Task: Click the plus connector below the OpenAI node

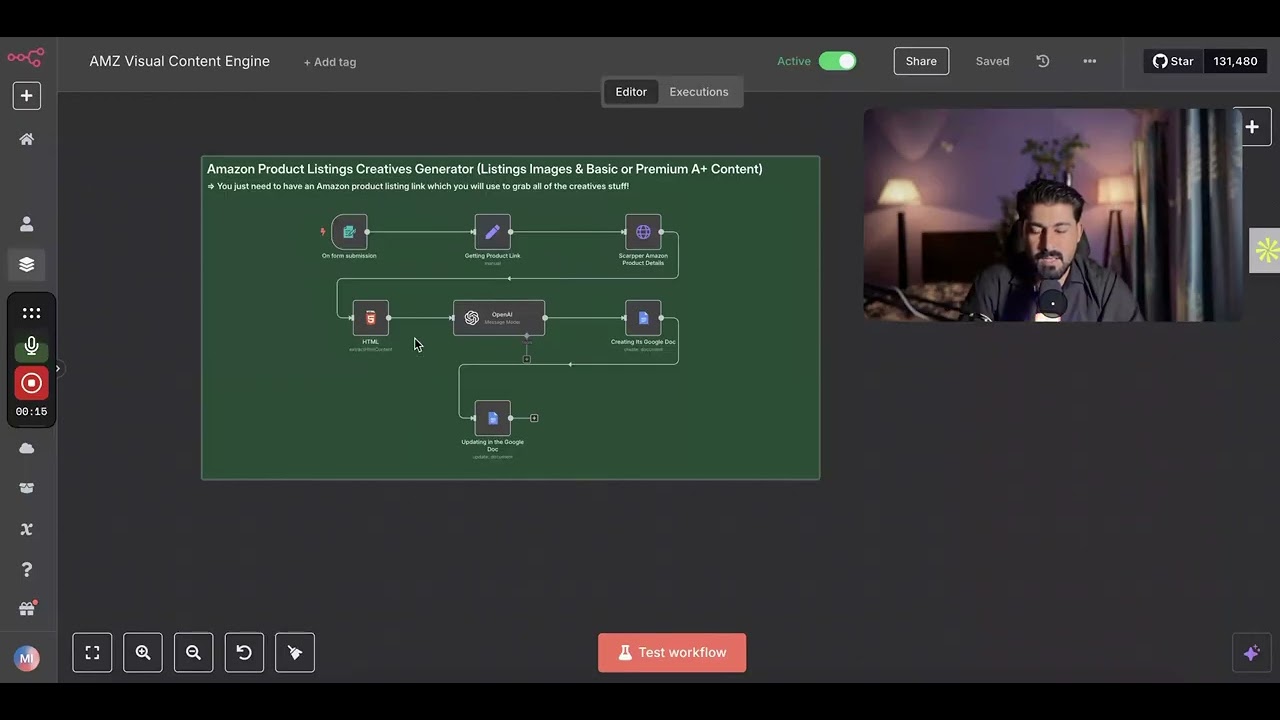Action: pos(527,359)
